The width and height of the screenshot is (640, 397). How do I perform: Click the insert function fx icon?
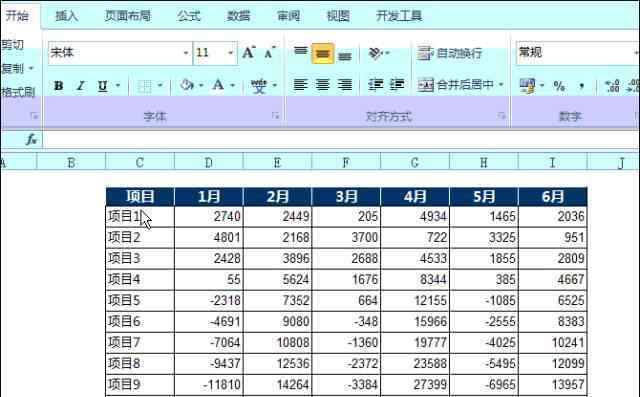(x=31, y=140)
